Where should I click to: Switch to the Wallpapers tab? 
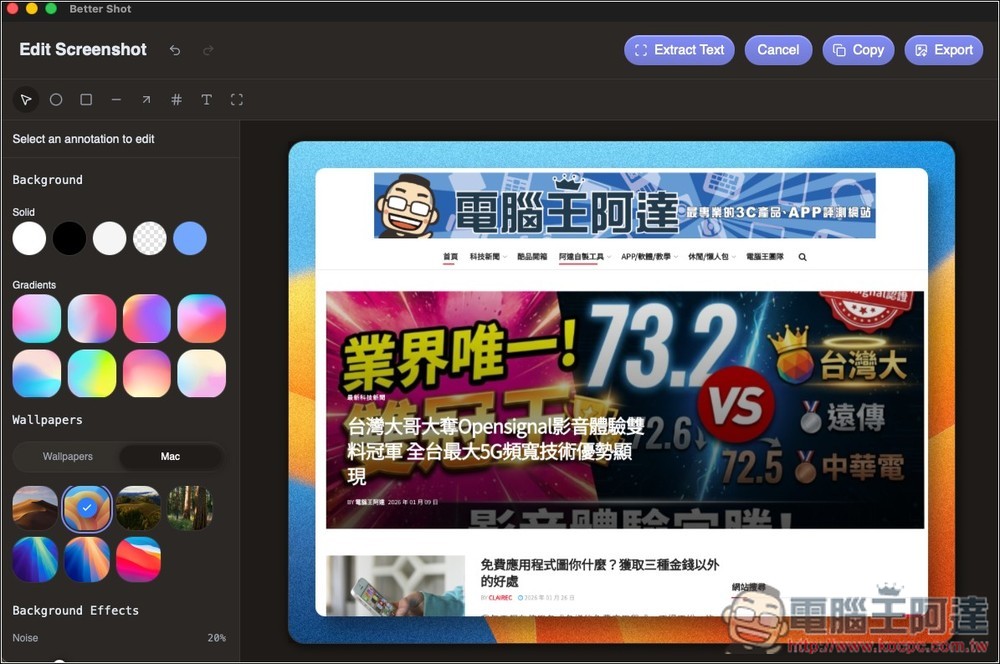[67, 456]
